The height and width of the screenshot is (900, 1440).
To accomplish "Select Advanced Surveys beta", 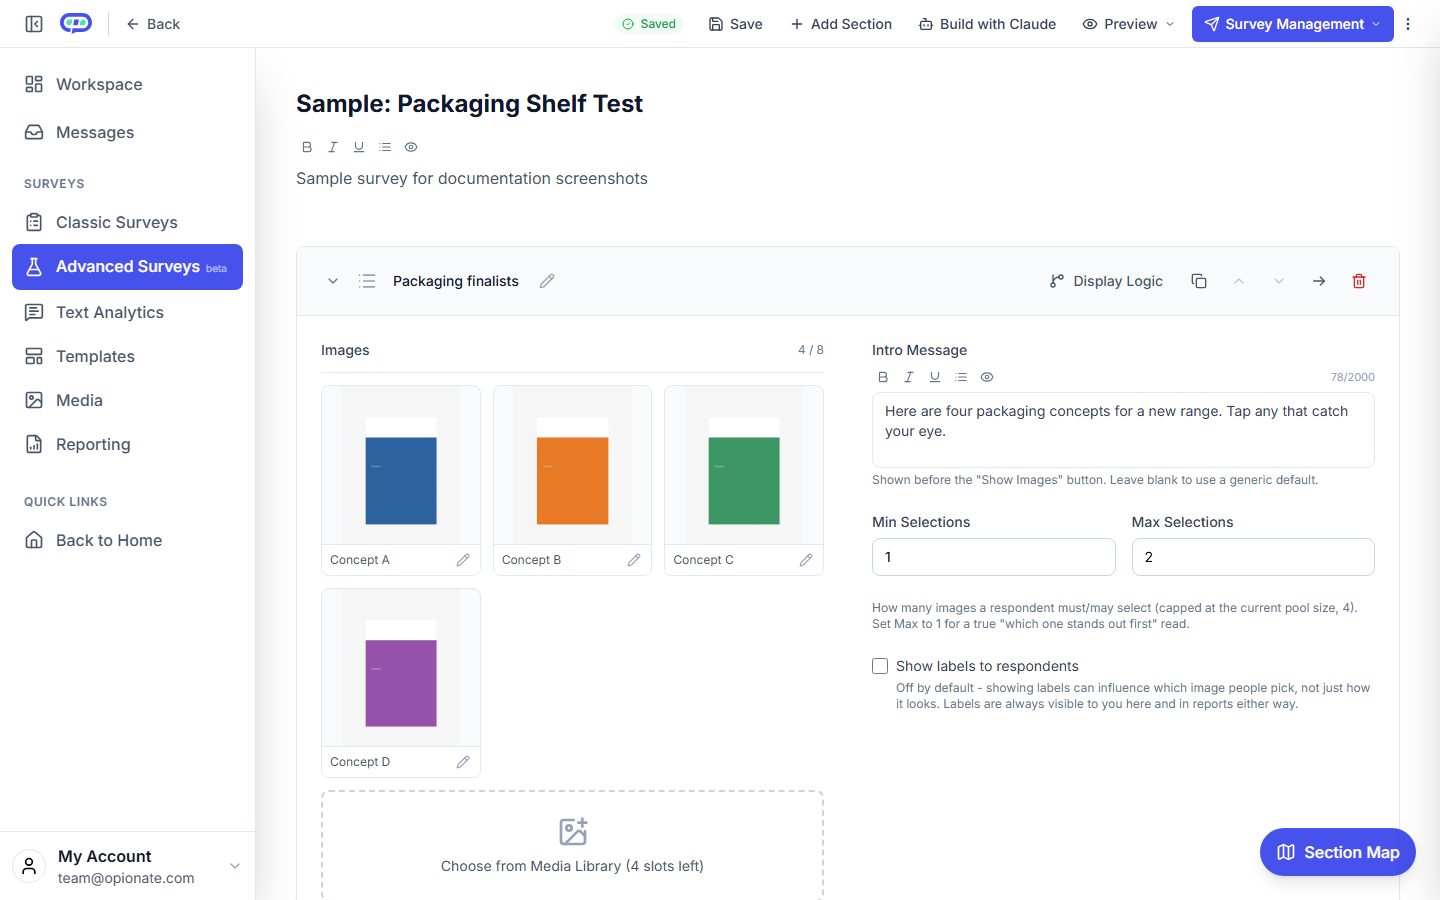I will coord(127,267).
